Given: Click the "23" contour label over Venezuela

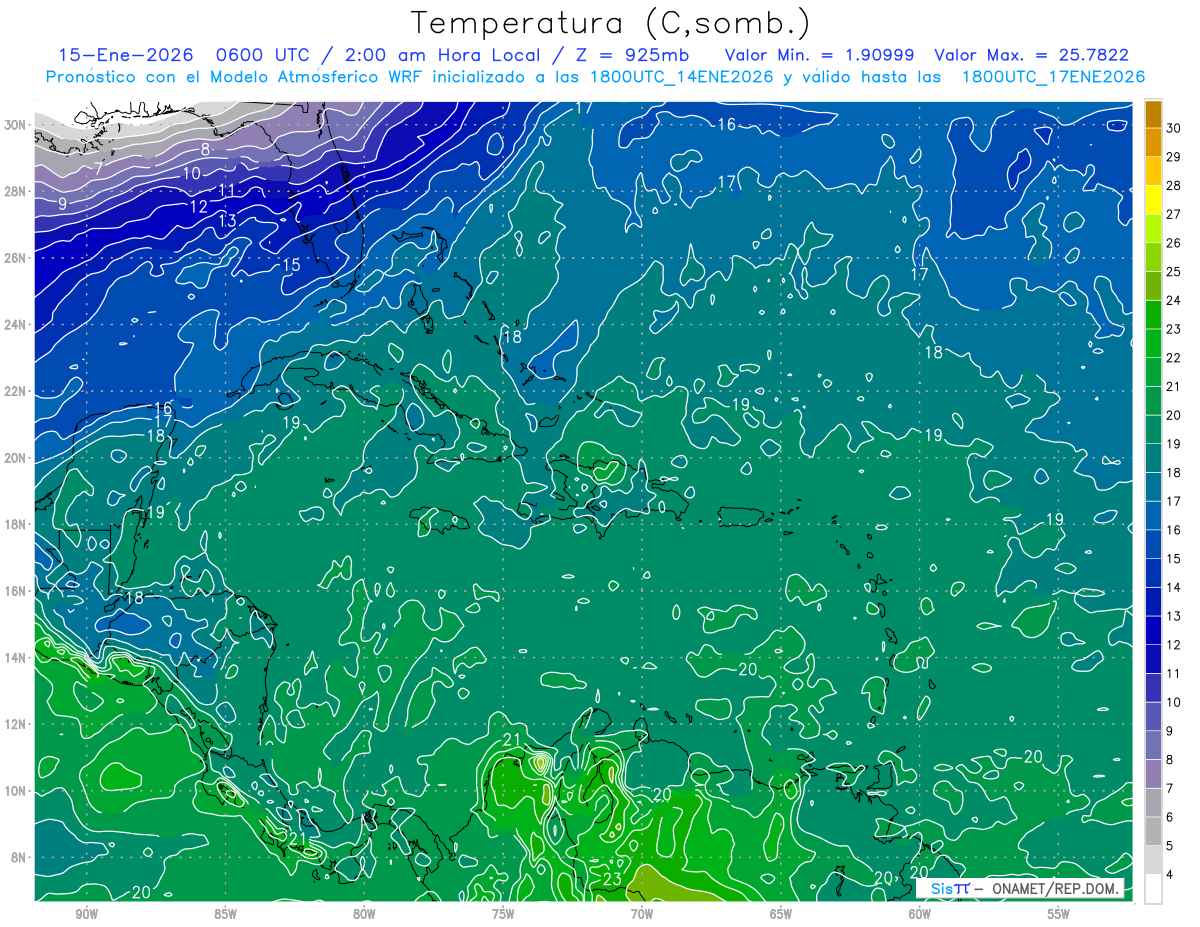Looking at the screenshot, I should pyautogui.click(x=614, y=879).
